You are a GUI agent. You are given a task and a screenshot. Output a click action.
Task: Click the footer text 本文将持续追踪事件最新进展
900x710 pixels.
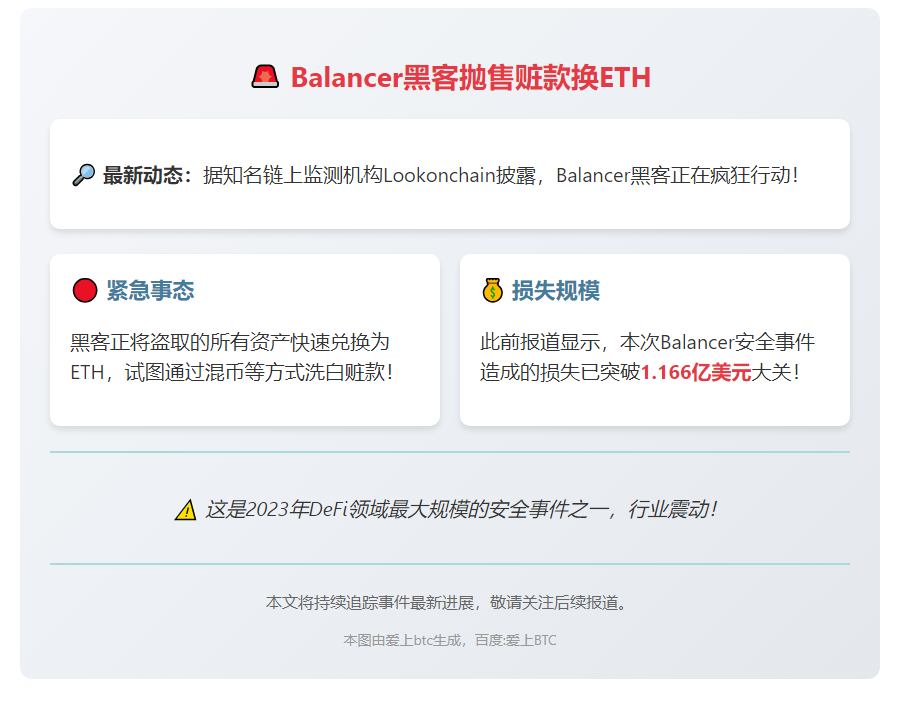(370, 603)
